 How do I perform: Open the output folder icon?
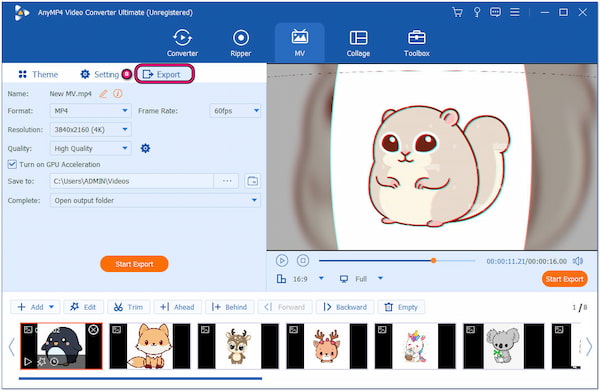coord(253,181)
